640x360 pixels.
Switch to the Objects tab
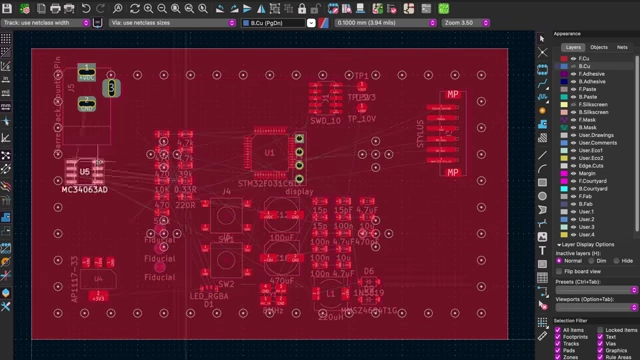point(599,47)
